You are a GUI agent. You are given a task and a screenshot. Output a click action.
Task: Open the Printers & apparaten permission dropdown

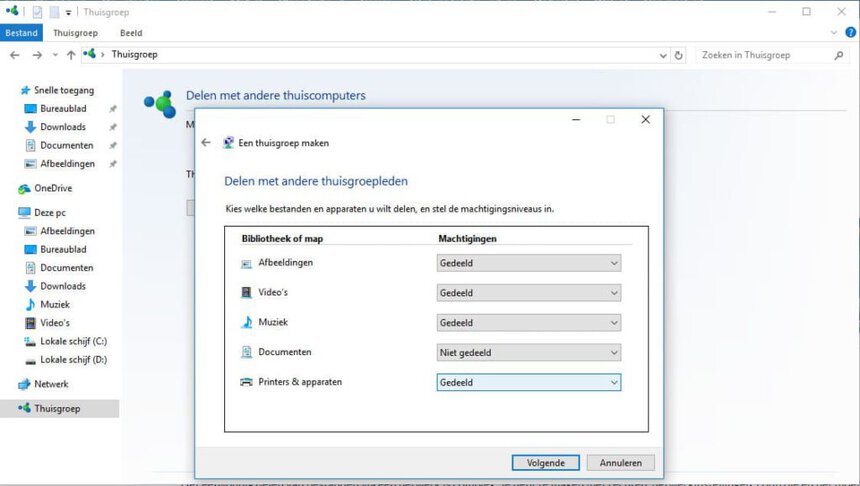(529, 382)
